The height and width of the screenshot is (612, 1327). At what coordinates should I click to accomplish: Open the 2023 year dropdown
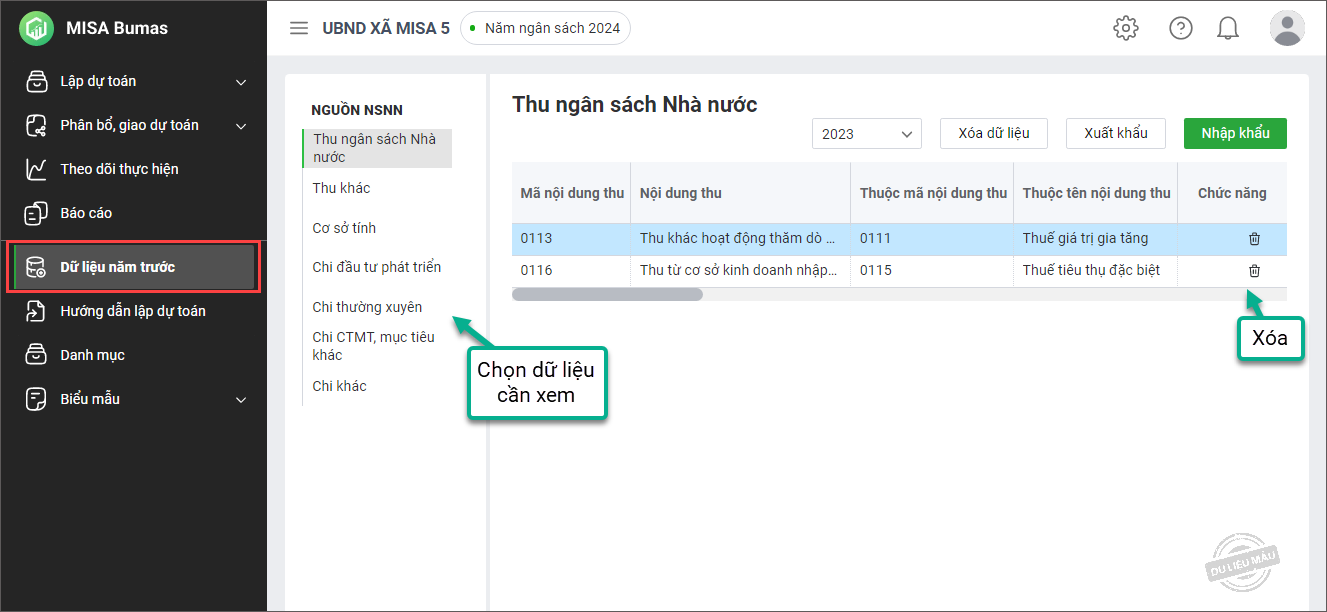[x=866, y=134]
